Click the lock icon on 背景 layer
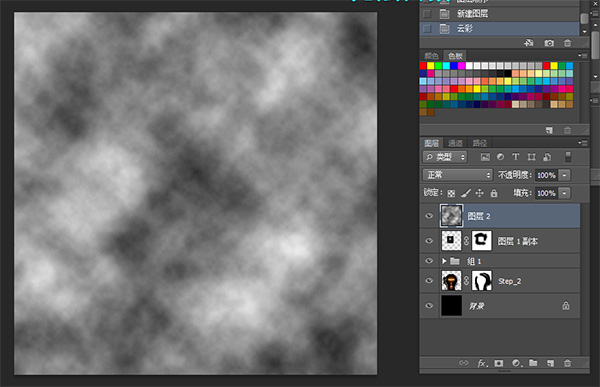Viewport: 600px width, 387px height. click(x=566, y=305)
